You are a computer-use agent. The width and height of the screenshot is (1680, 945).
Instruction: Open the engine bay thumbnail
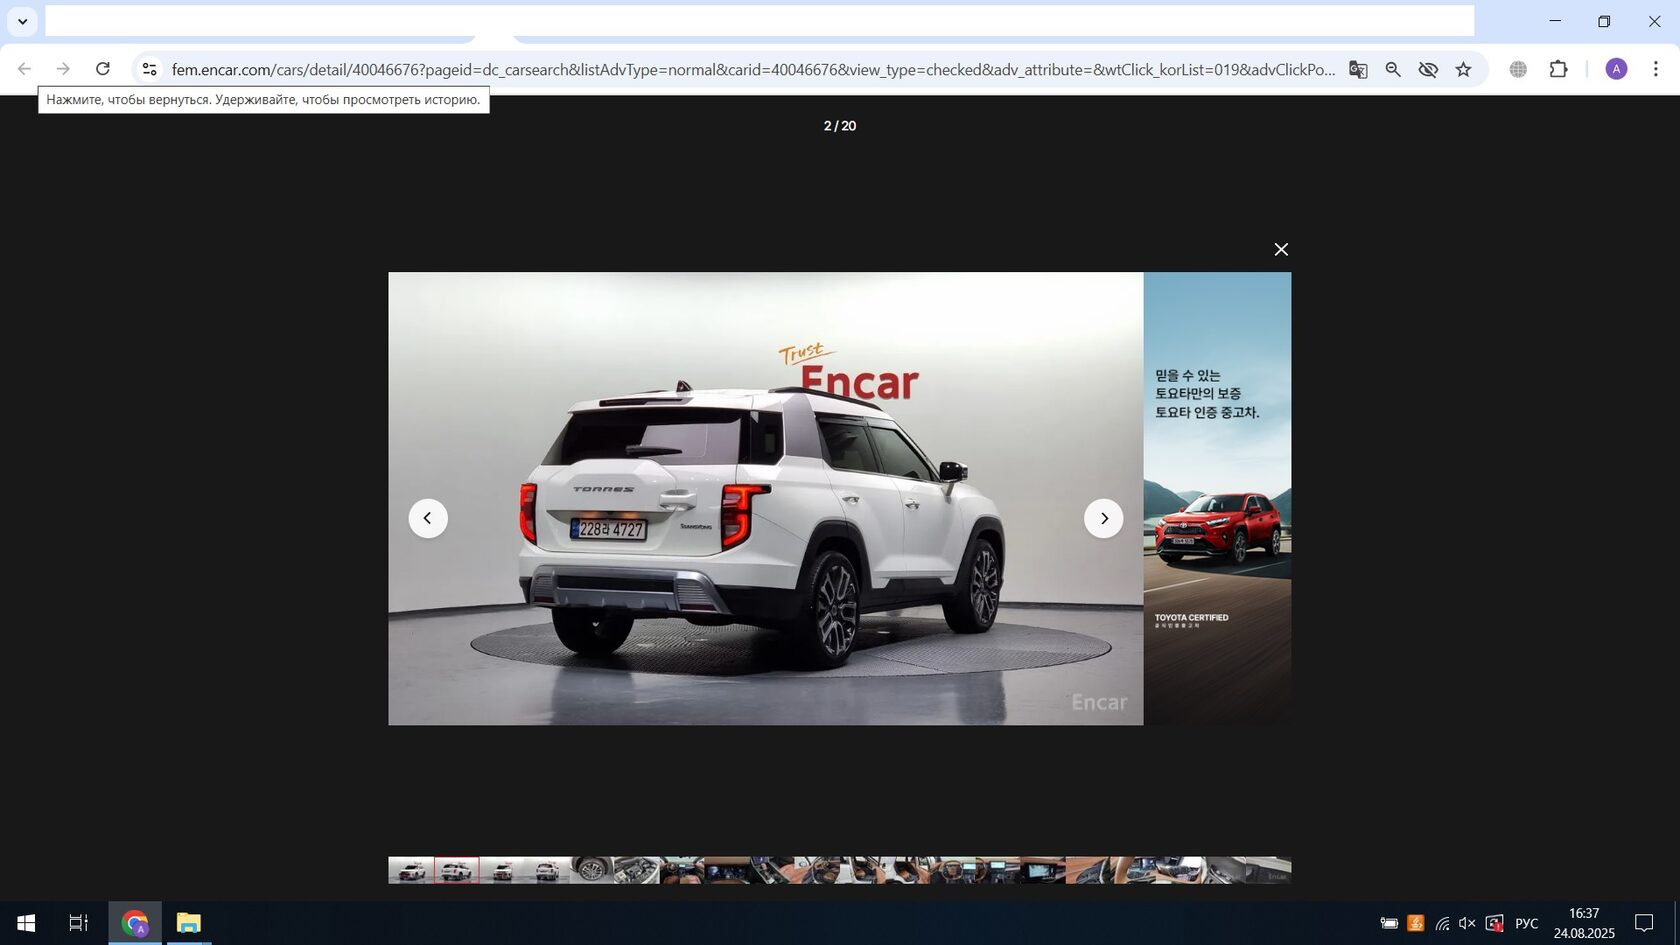click(637, 870)
